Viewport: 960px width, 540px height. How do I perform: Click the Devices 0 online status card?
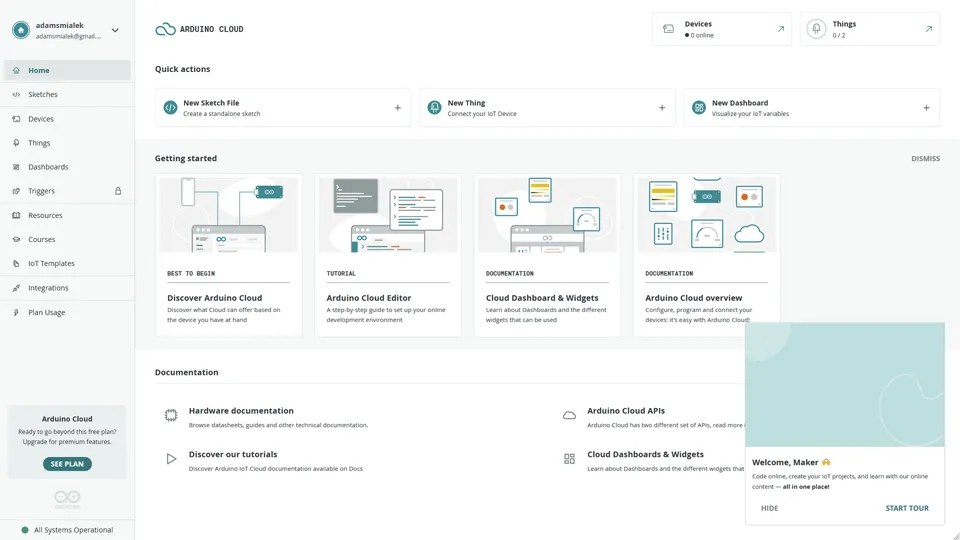(x=722, y=29)
